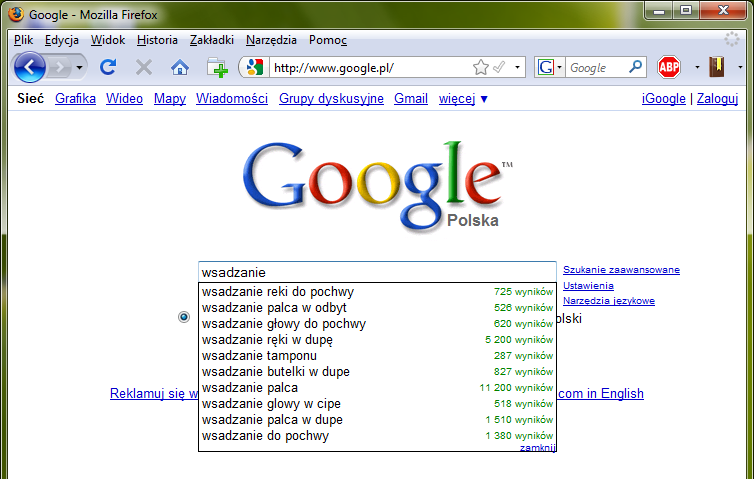Select the suggestion with 11 200 wyników
The image size is (755, 479).
[377, 388]
